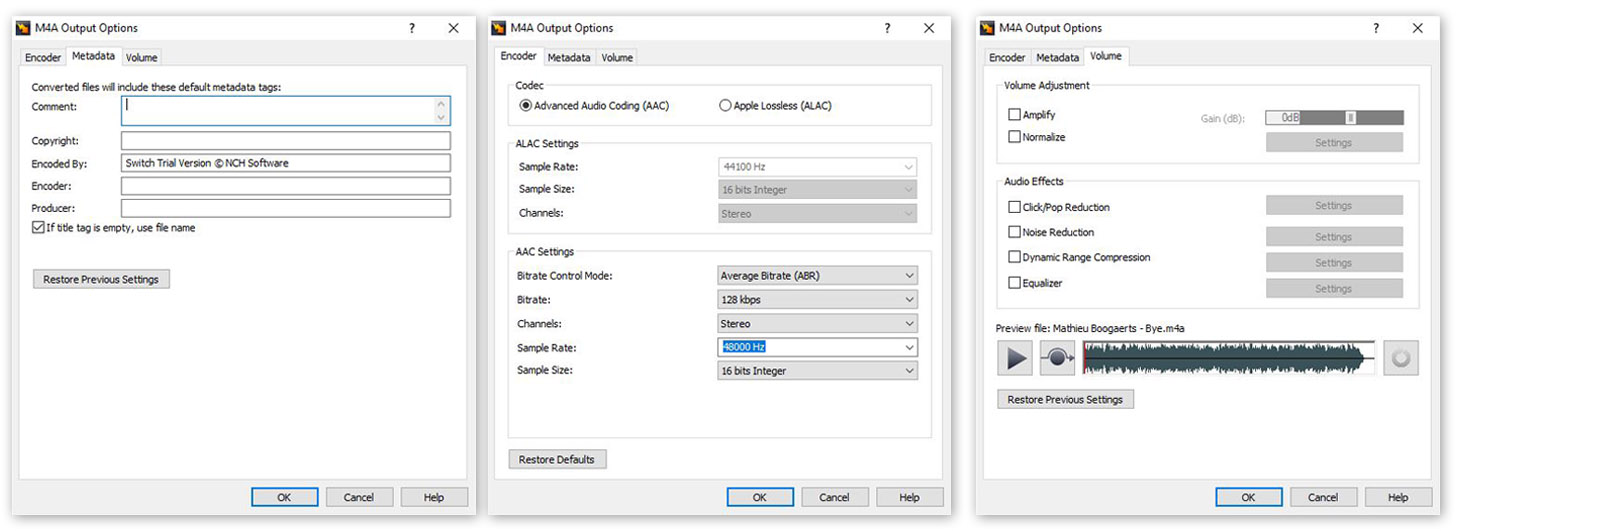Confirm with OK in Metadata dialog
This screenshot has height=531, width=1600.
click(x=284, y=497)
